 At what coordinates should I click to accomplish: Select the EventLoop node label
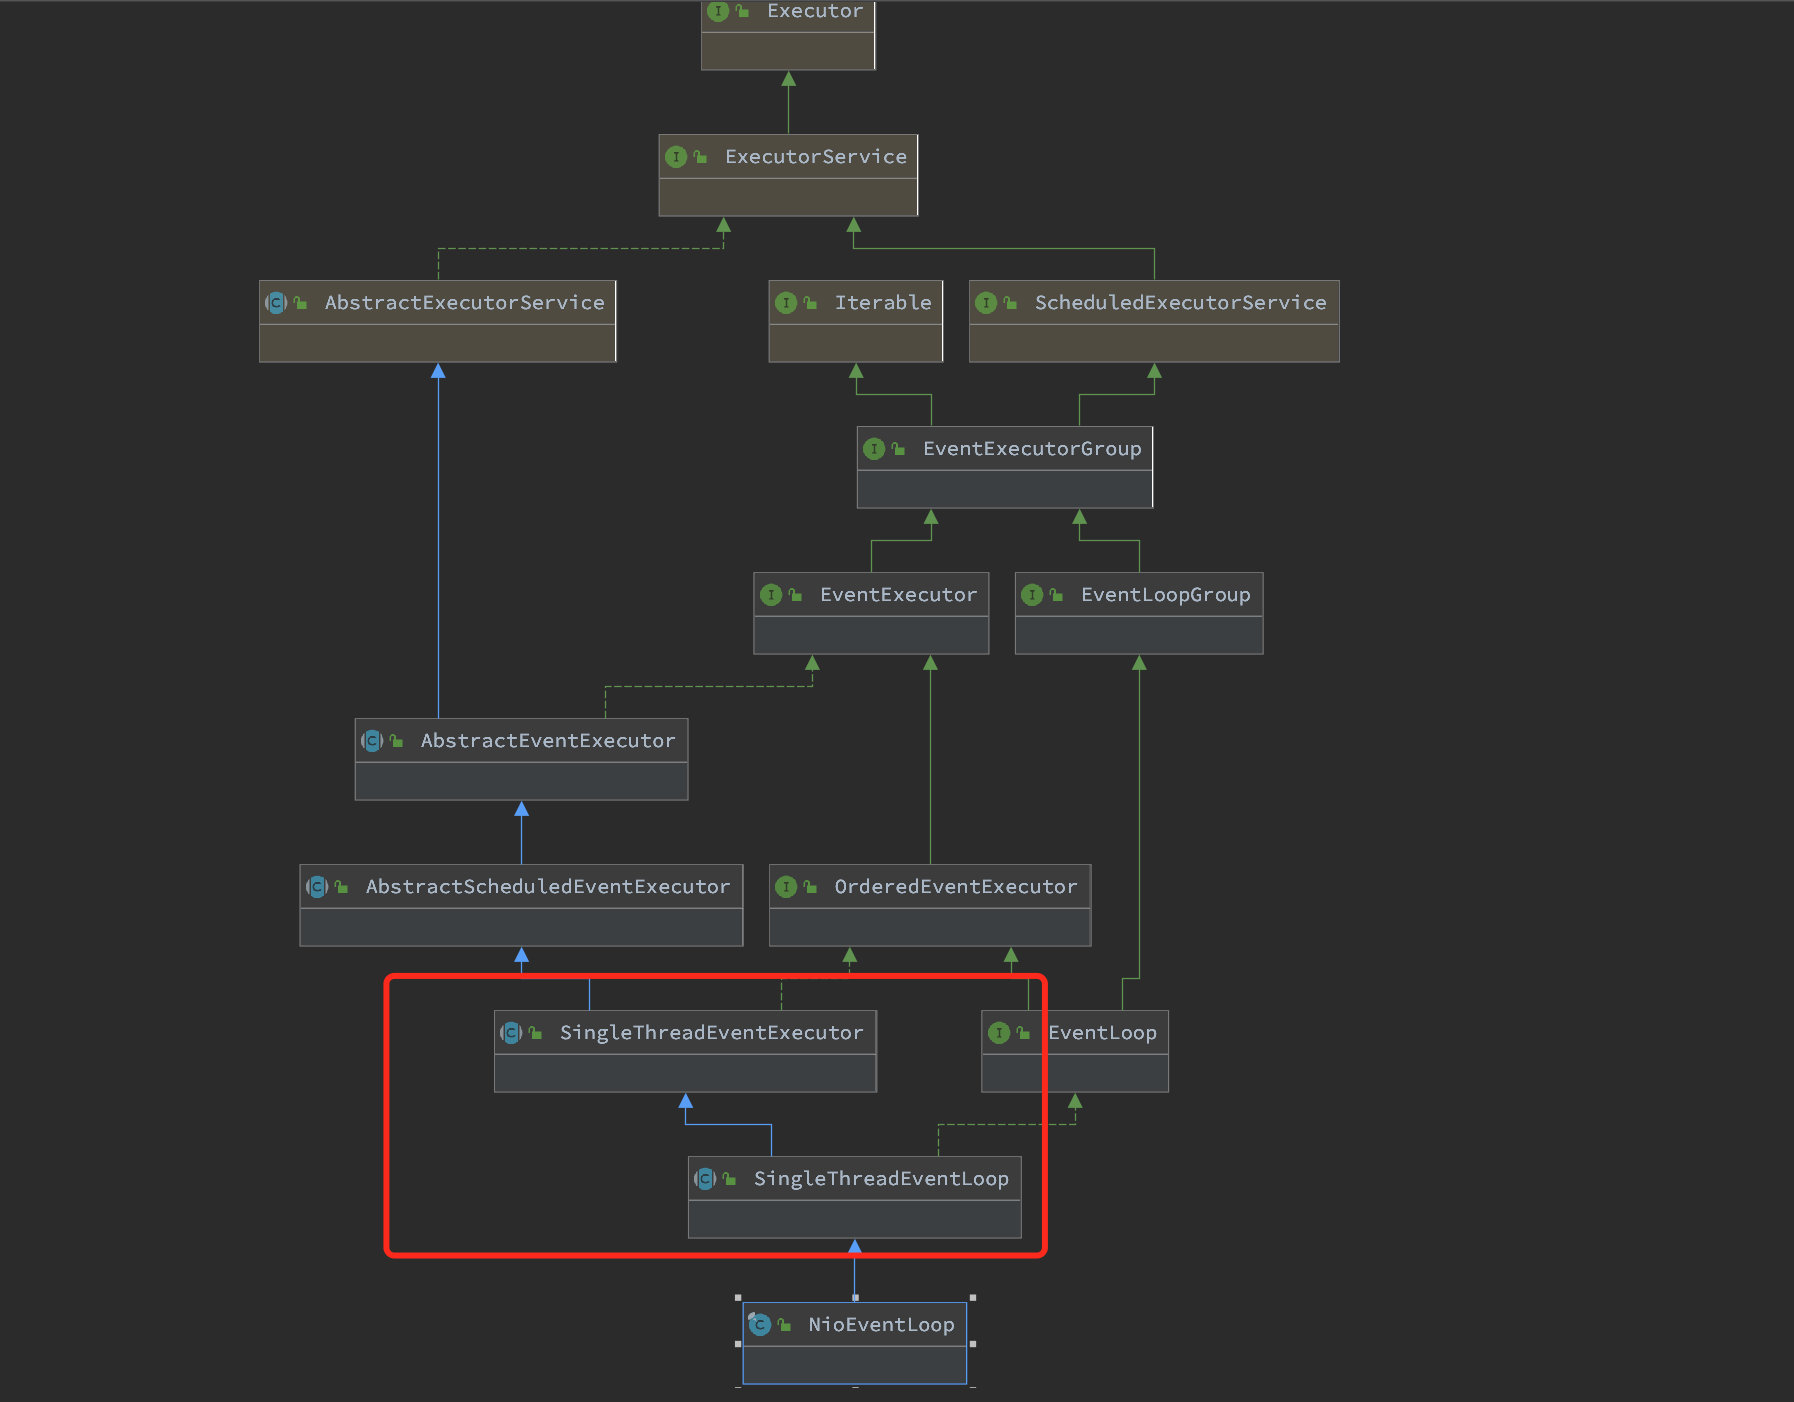pyautogui.click(x=1102, y=1033)
